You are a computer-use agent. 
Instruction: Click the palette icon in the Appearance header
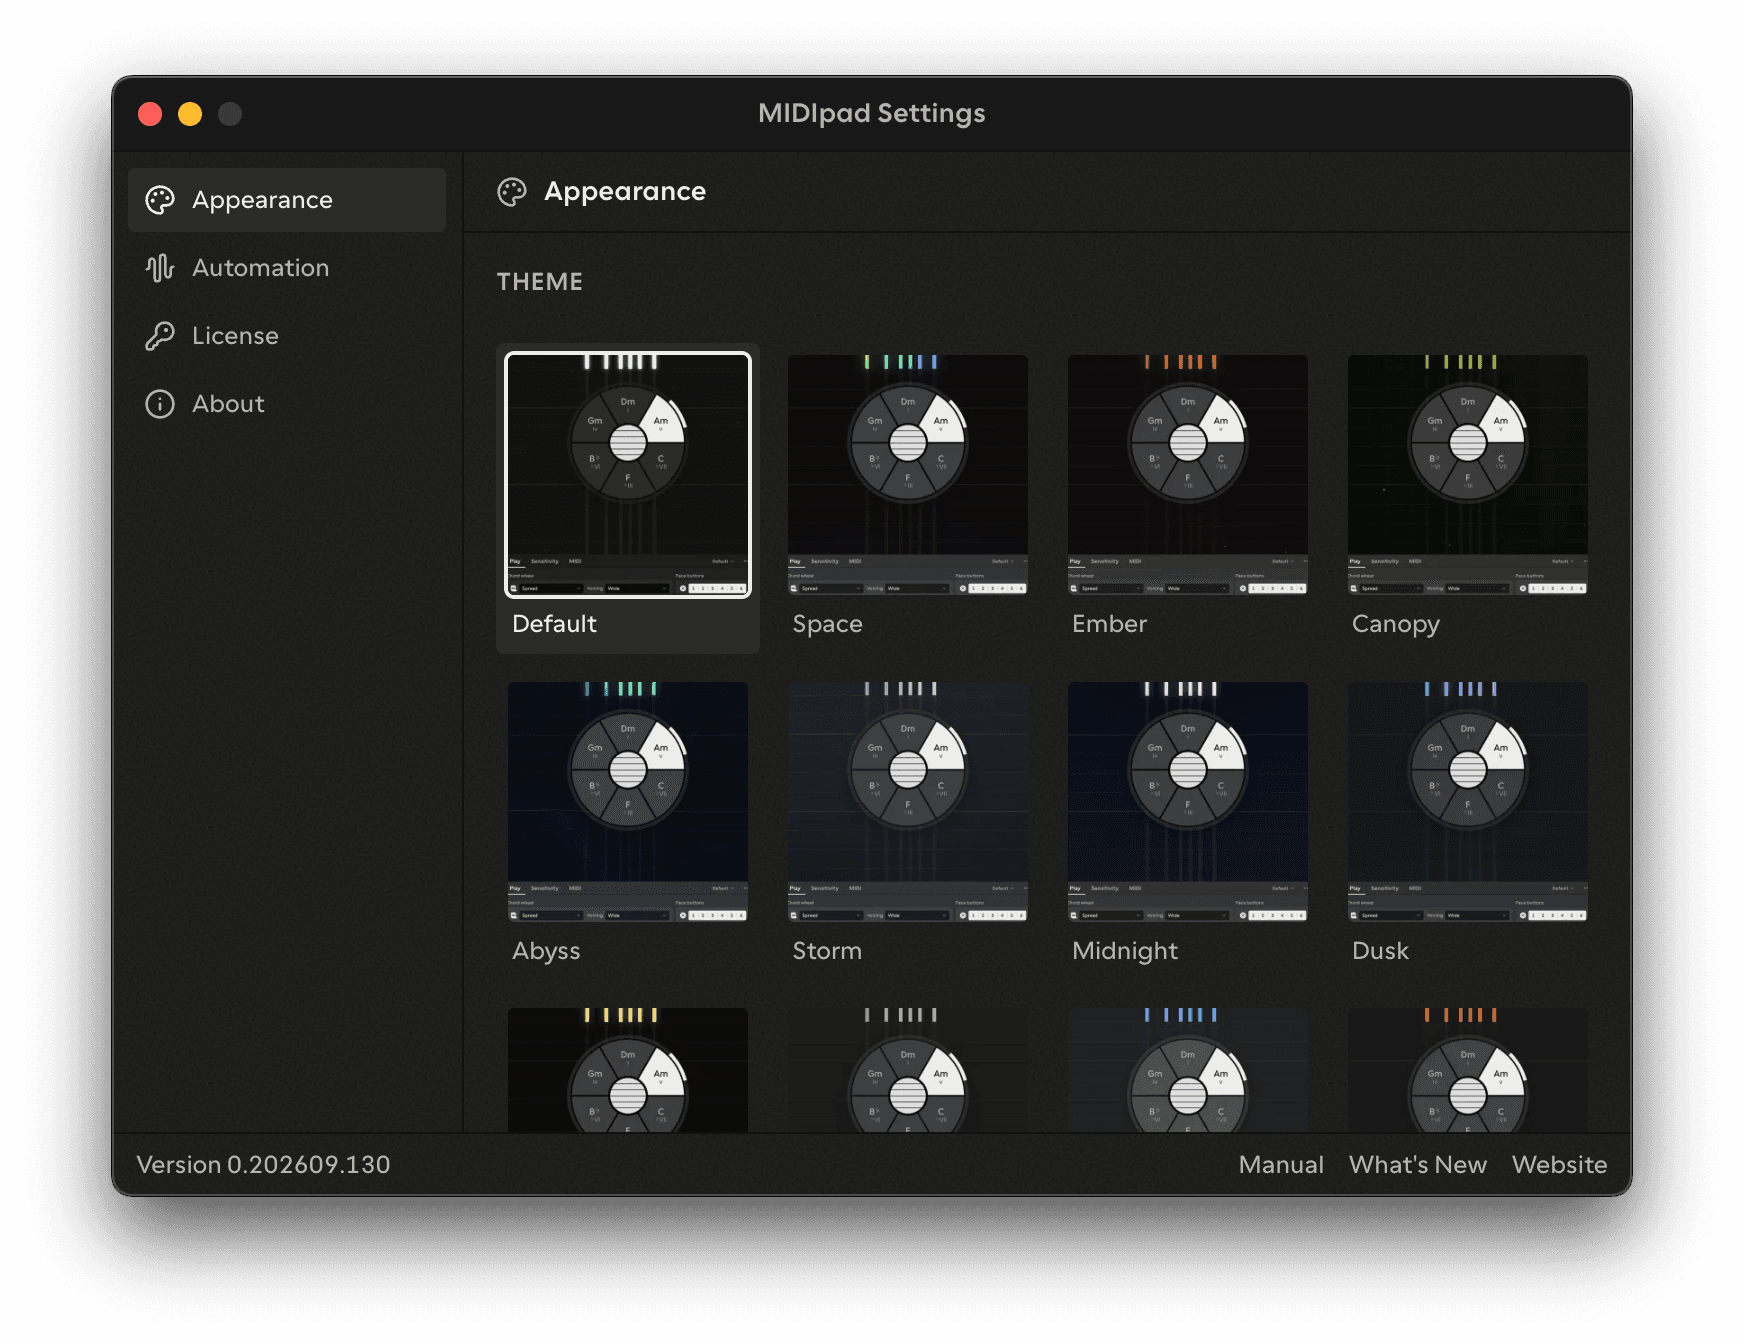point(512,192)
